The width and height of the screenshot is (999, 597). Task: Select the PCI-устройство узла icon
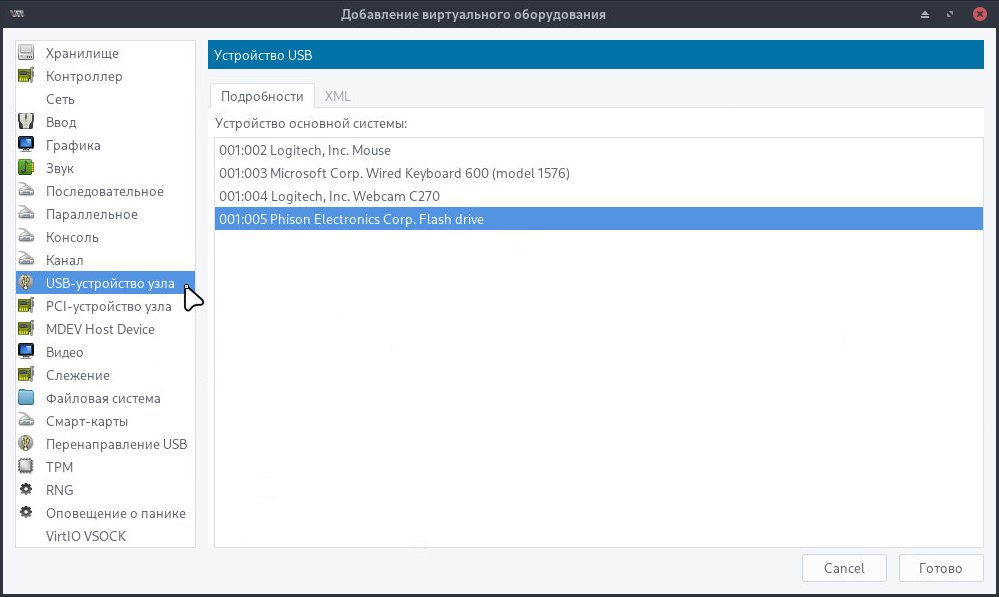pos(27,306)
